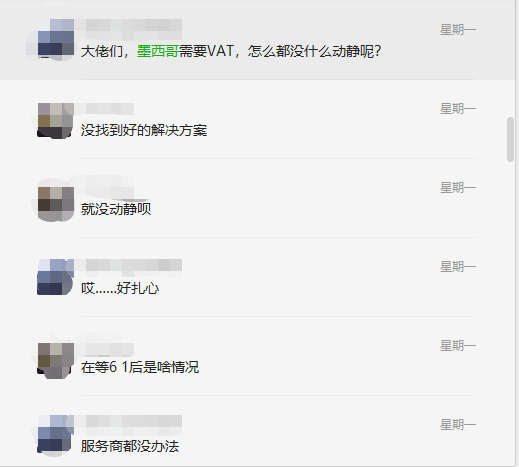
Task: Select the message 没找到好的解决方案
Action: [x=144, y=130]
